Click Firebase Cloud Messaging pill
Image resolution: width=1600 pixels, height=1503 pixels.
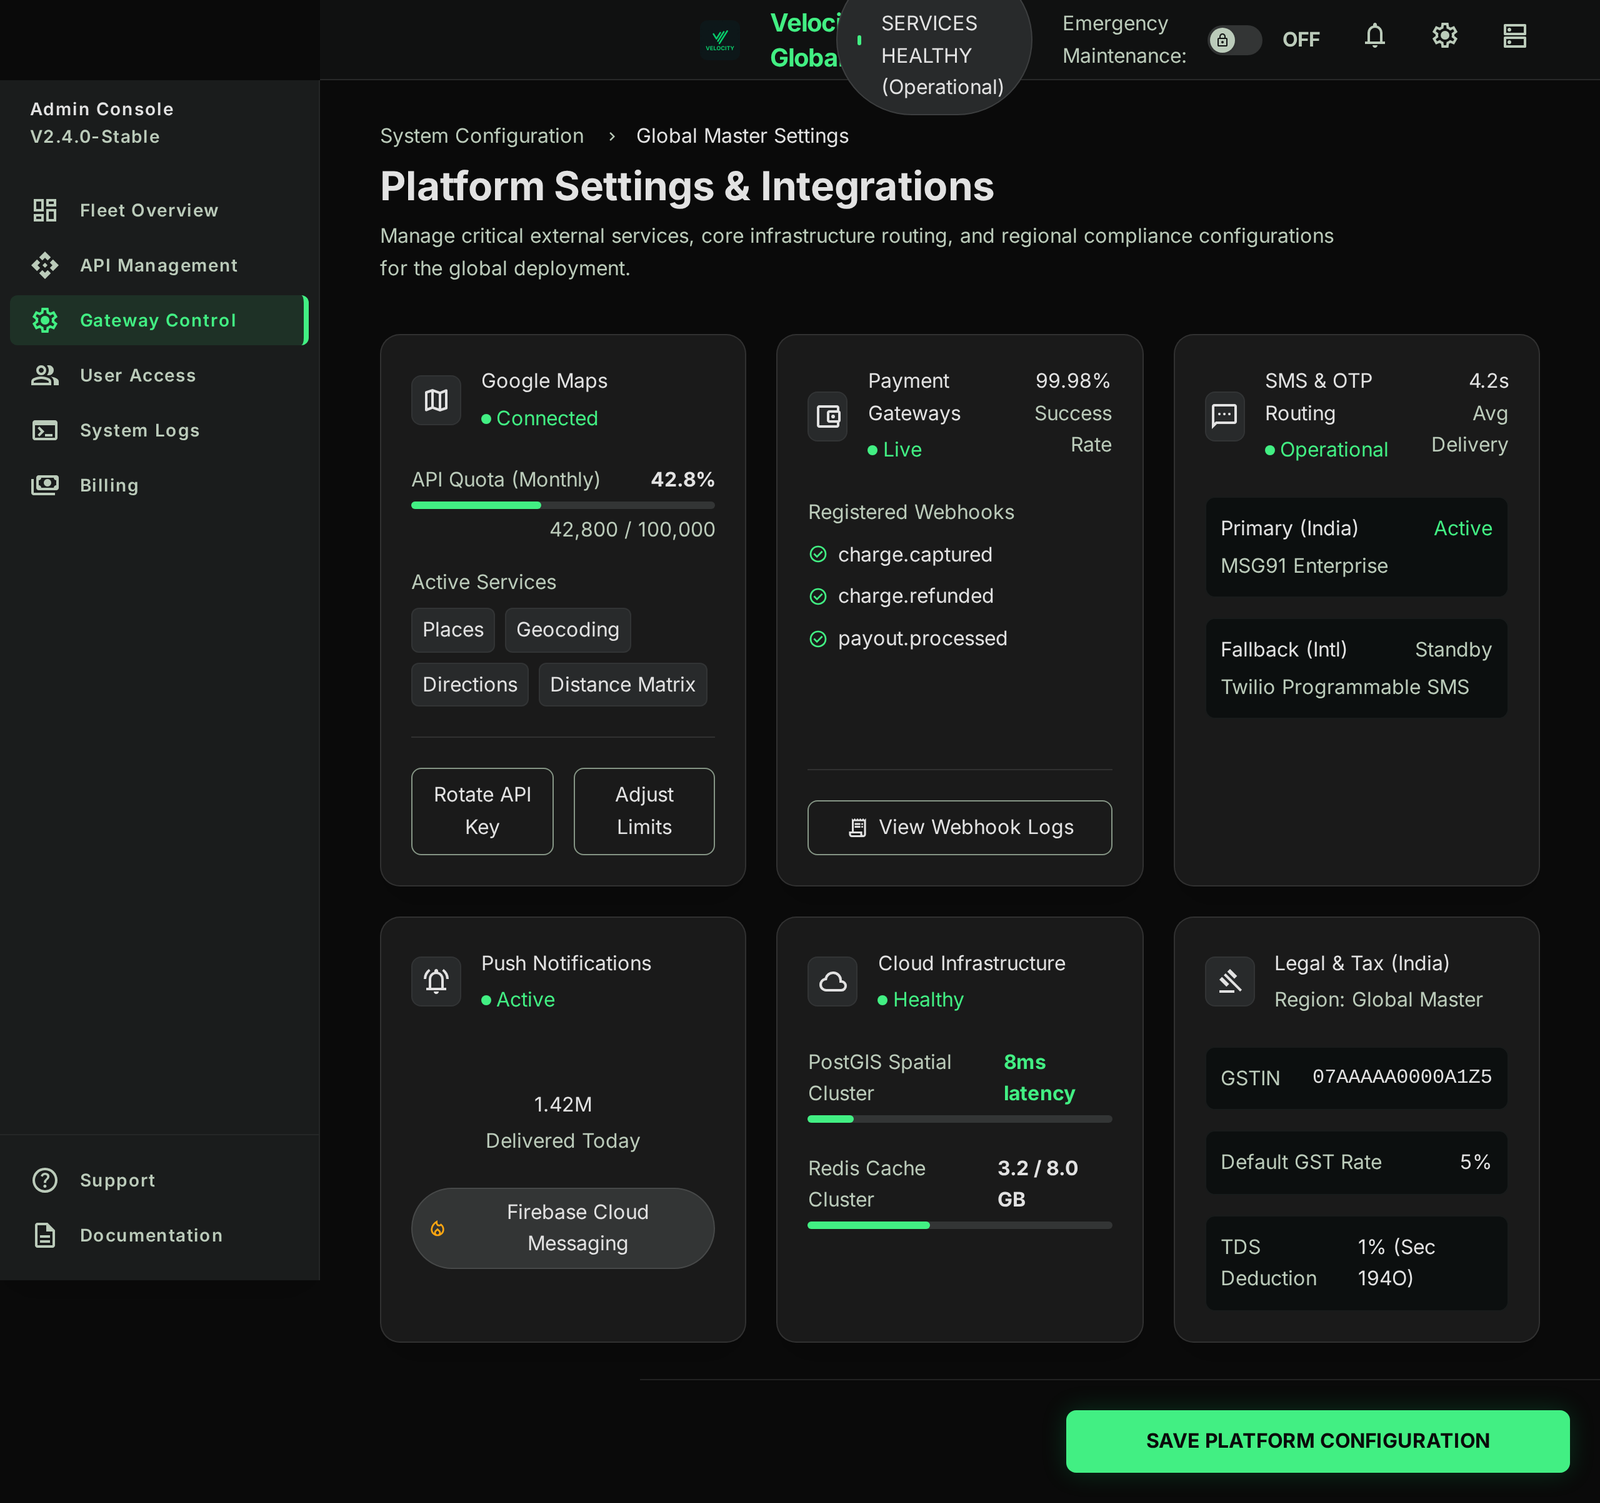click(563, 1228)
